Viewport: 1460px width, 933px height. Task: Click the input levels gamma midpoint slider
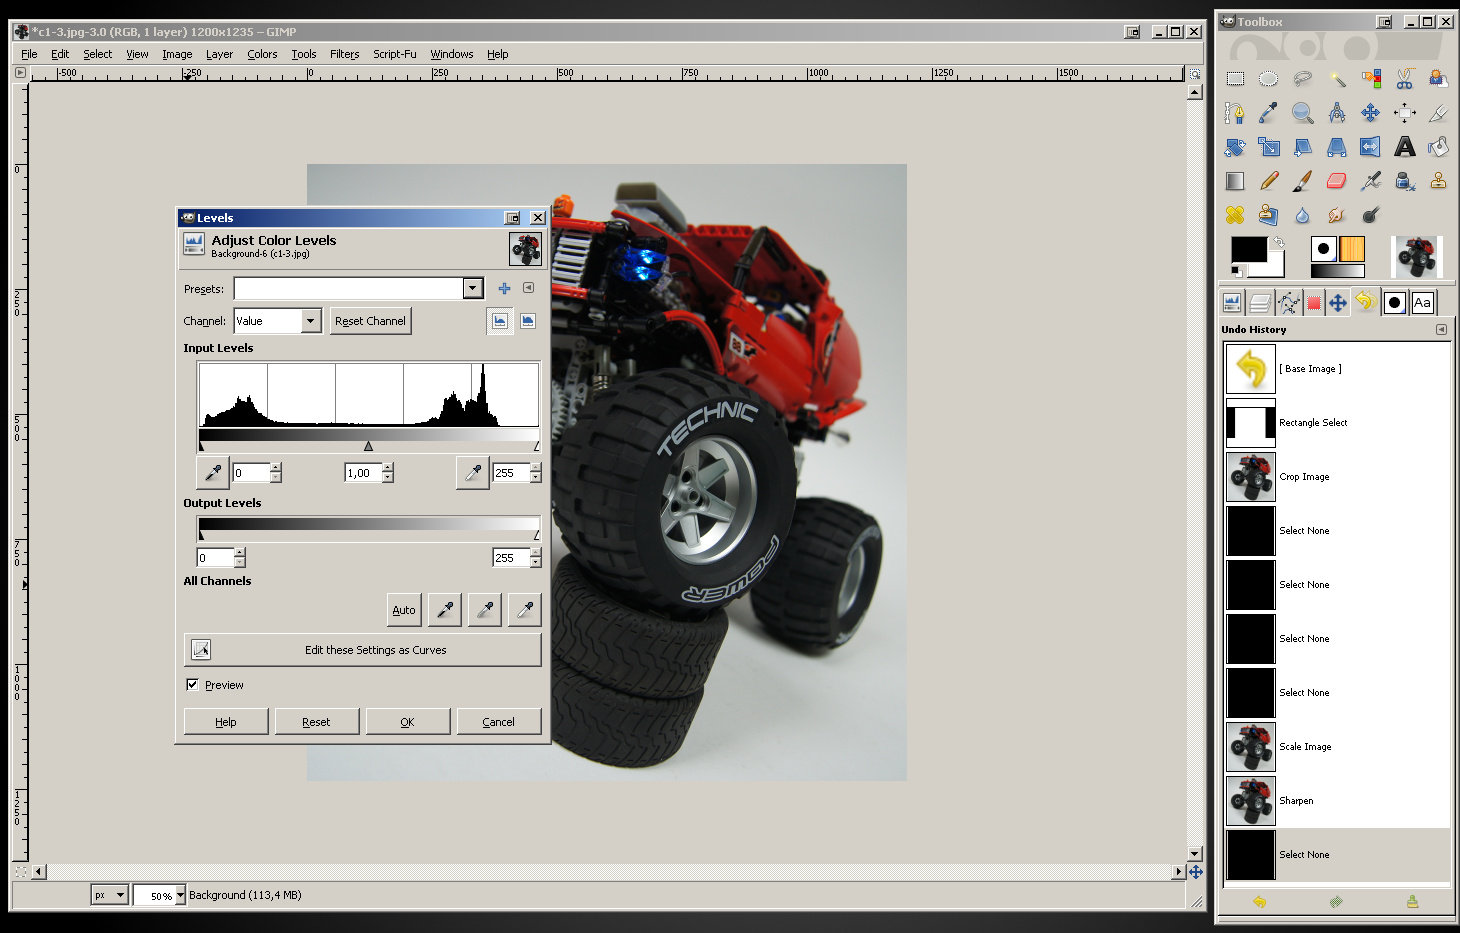[369, 446]
